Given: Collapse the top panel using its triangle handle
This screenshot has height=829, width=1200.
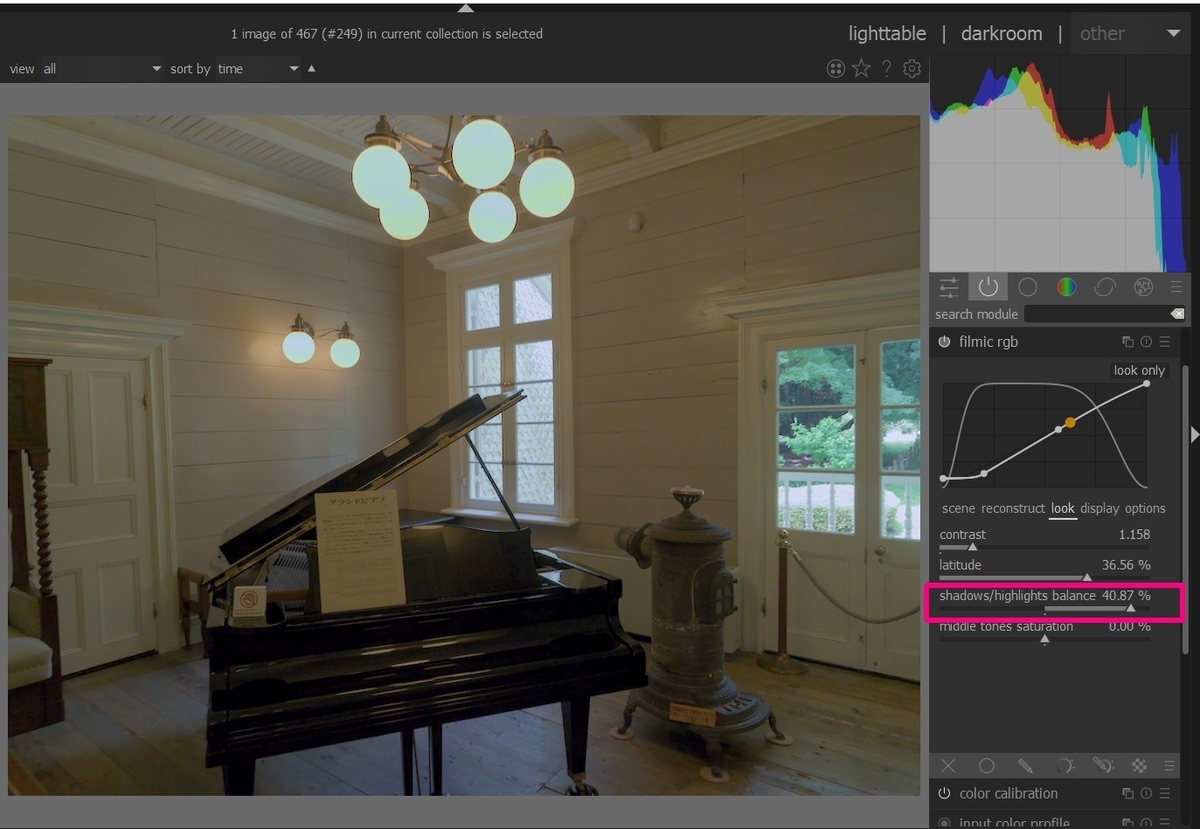Looking at the screenshot, I should pyautogui.click(x=465, y=7).
